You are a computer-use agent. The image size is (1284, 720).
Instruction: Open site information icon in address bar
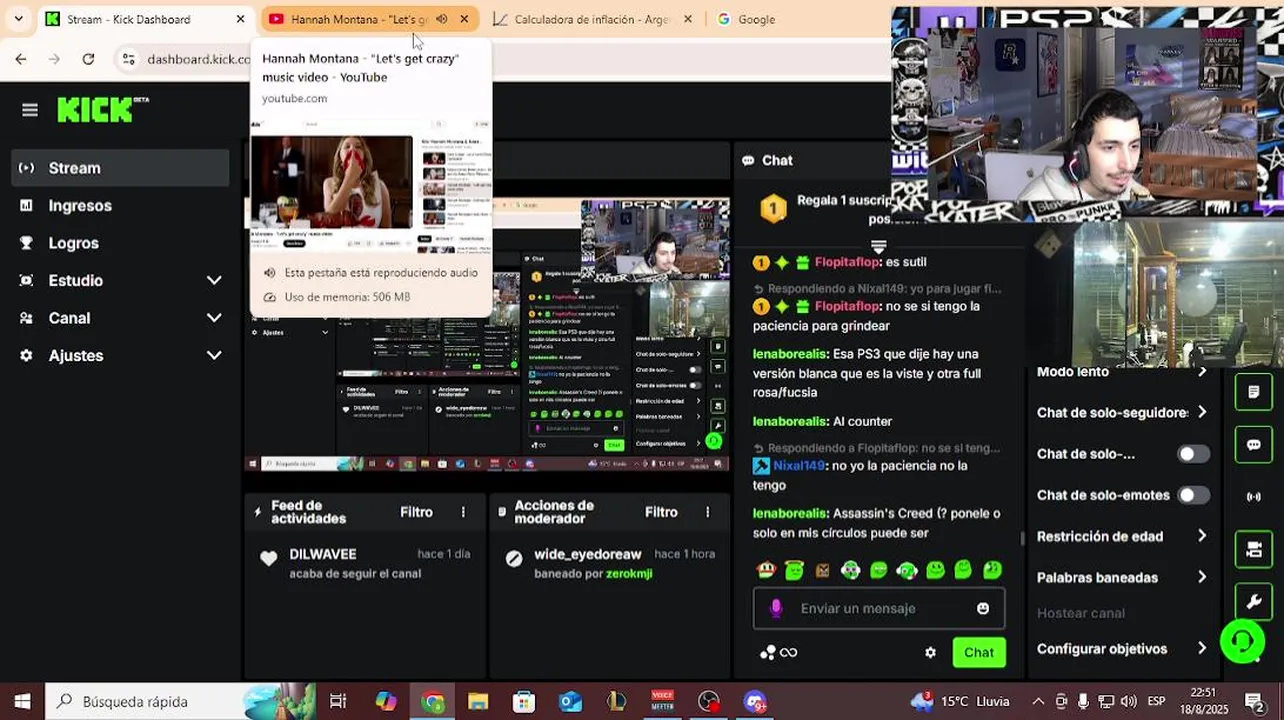tap(128, 59)
